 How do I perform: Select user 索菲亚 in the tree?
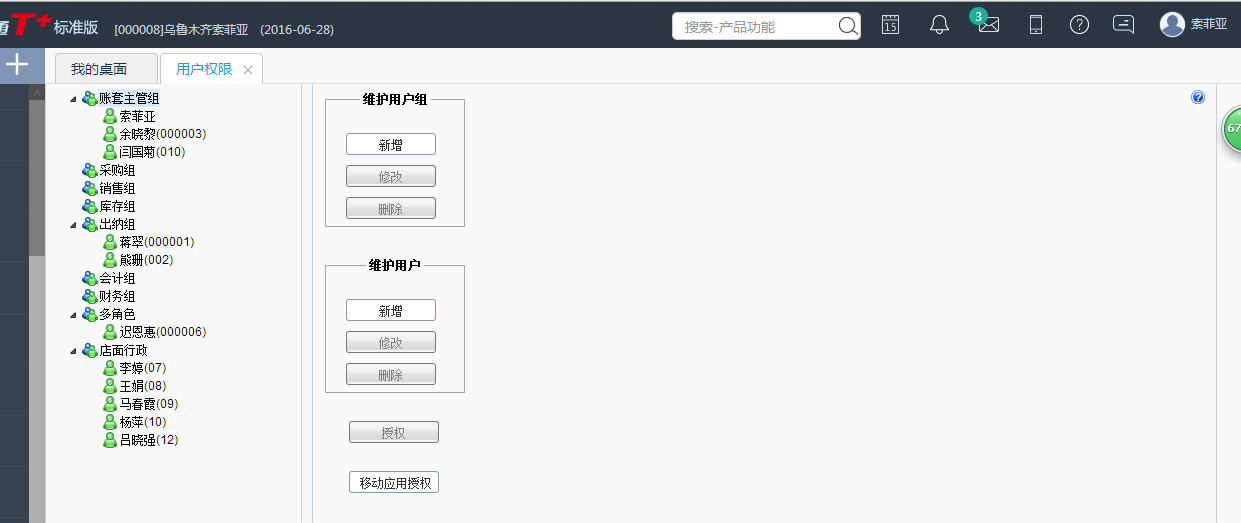click(x=137, y=116)
